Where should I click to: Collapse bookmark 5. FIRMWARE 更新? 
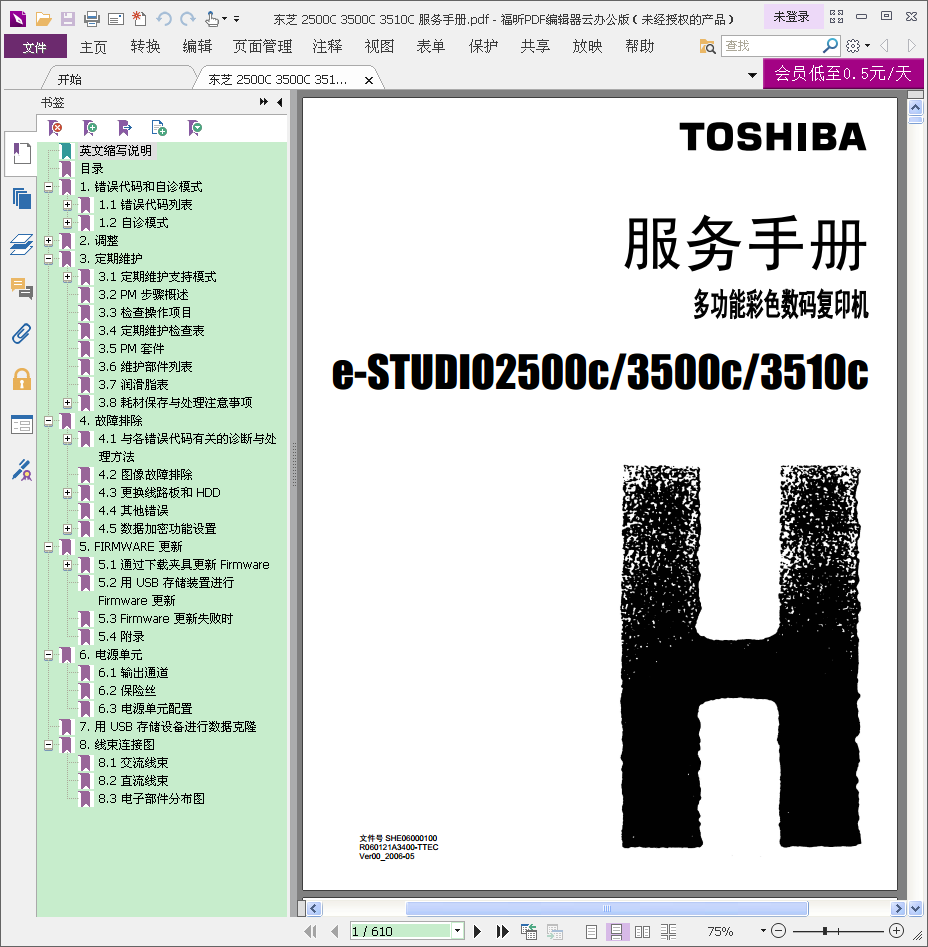click(x=49, y=547)
